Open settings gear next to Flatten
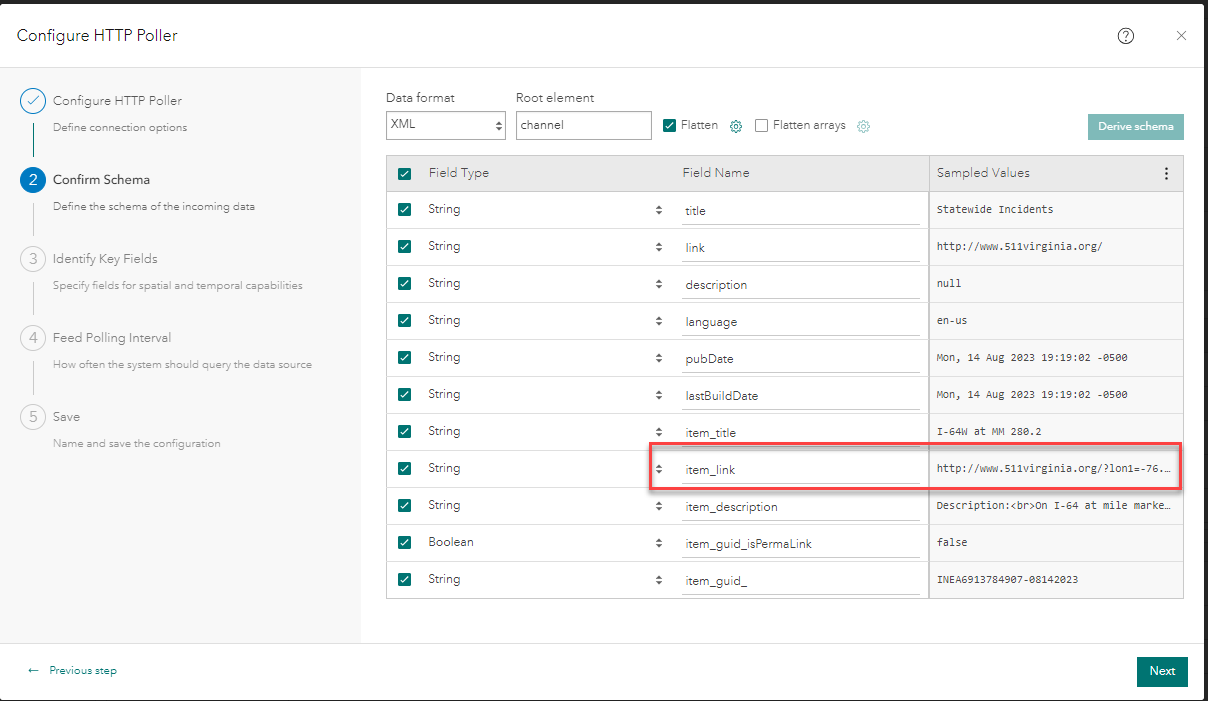This screenshot has width=1208, height=701. click(x=736, y=126)
